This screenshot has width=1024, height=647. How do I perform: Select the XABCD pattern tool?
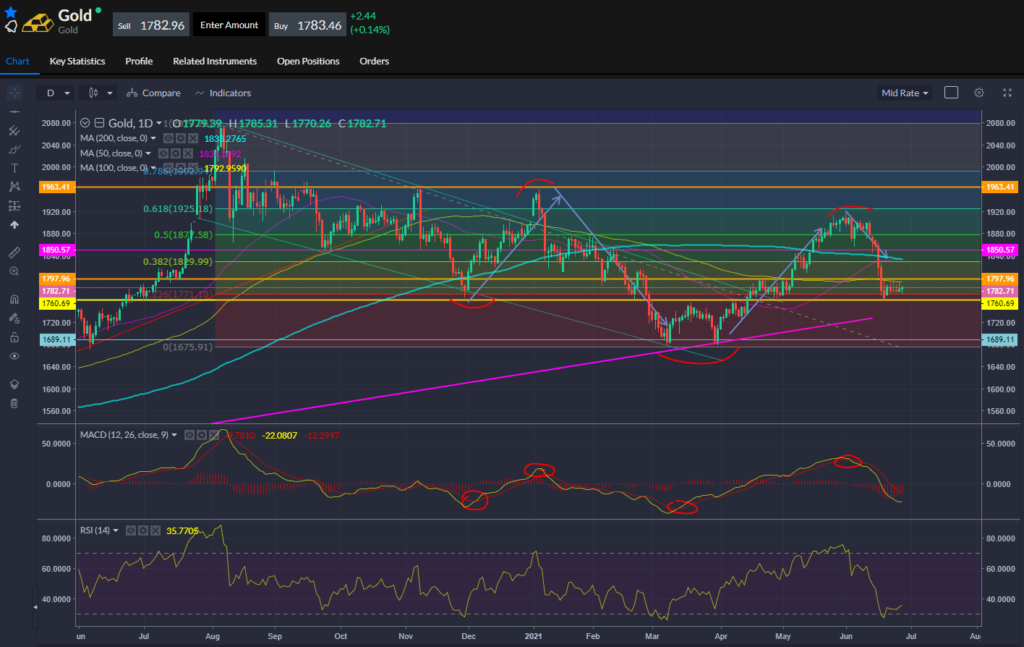(14, 187)
